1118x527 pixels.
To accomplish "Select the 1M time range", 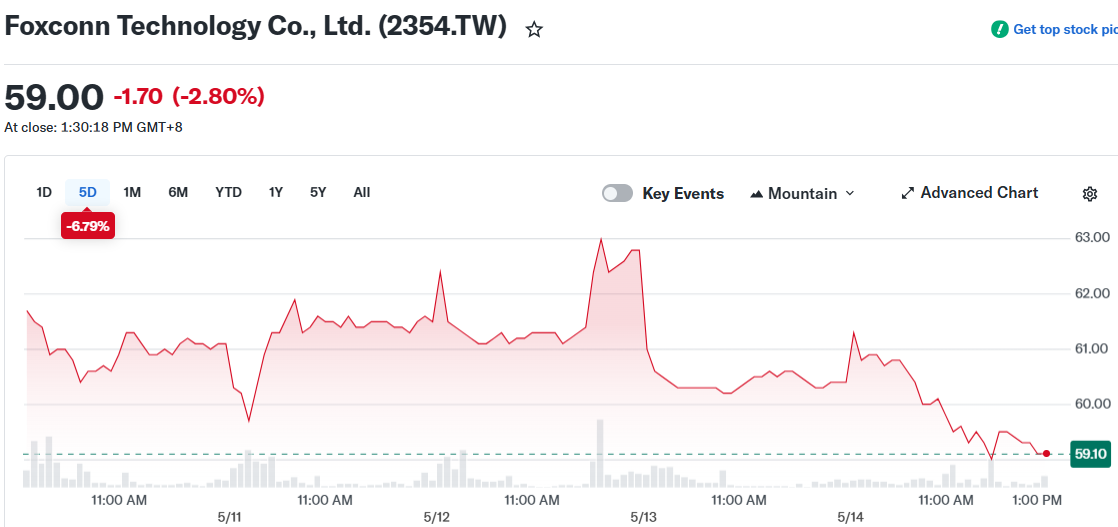I will tap(132, 193).
